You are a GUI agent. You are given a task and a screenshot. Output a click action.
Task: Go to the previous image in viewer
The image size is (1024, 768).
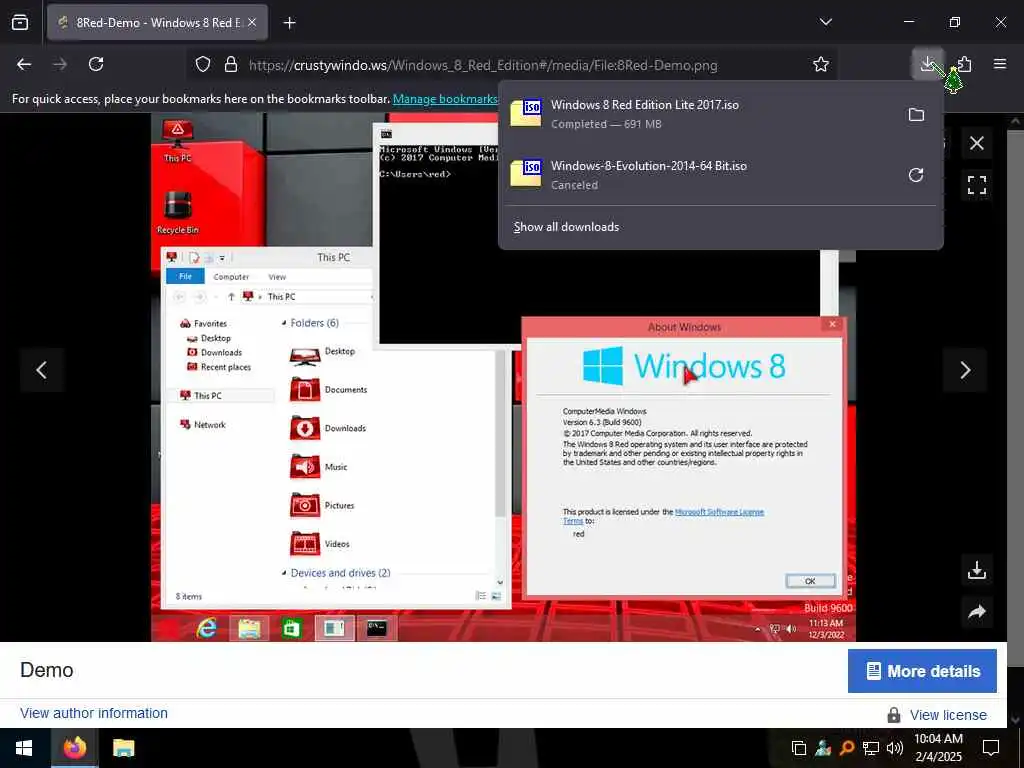[42, 370]
